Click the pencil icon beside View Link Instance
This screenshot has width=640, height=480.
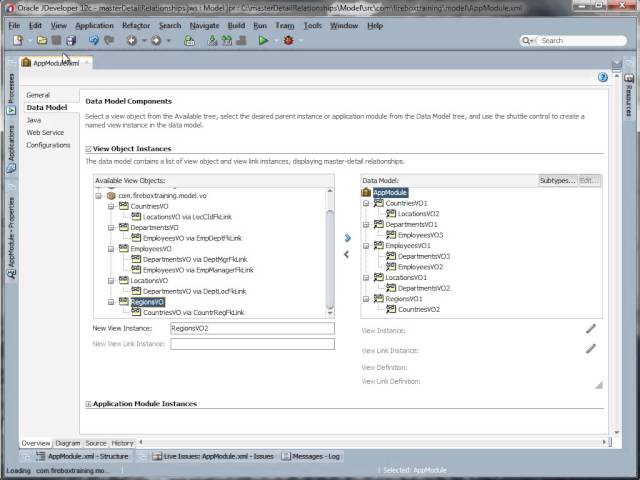tap(591, 349)
